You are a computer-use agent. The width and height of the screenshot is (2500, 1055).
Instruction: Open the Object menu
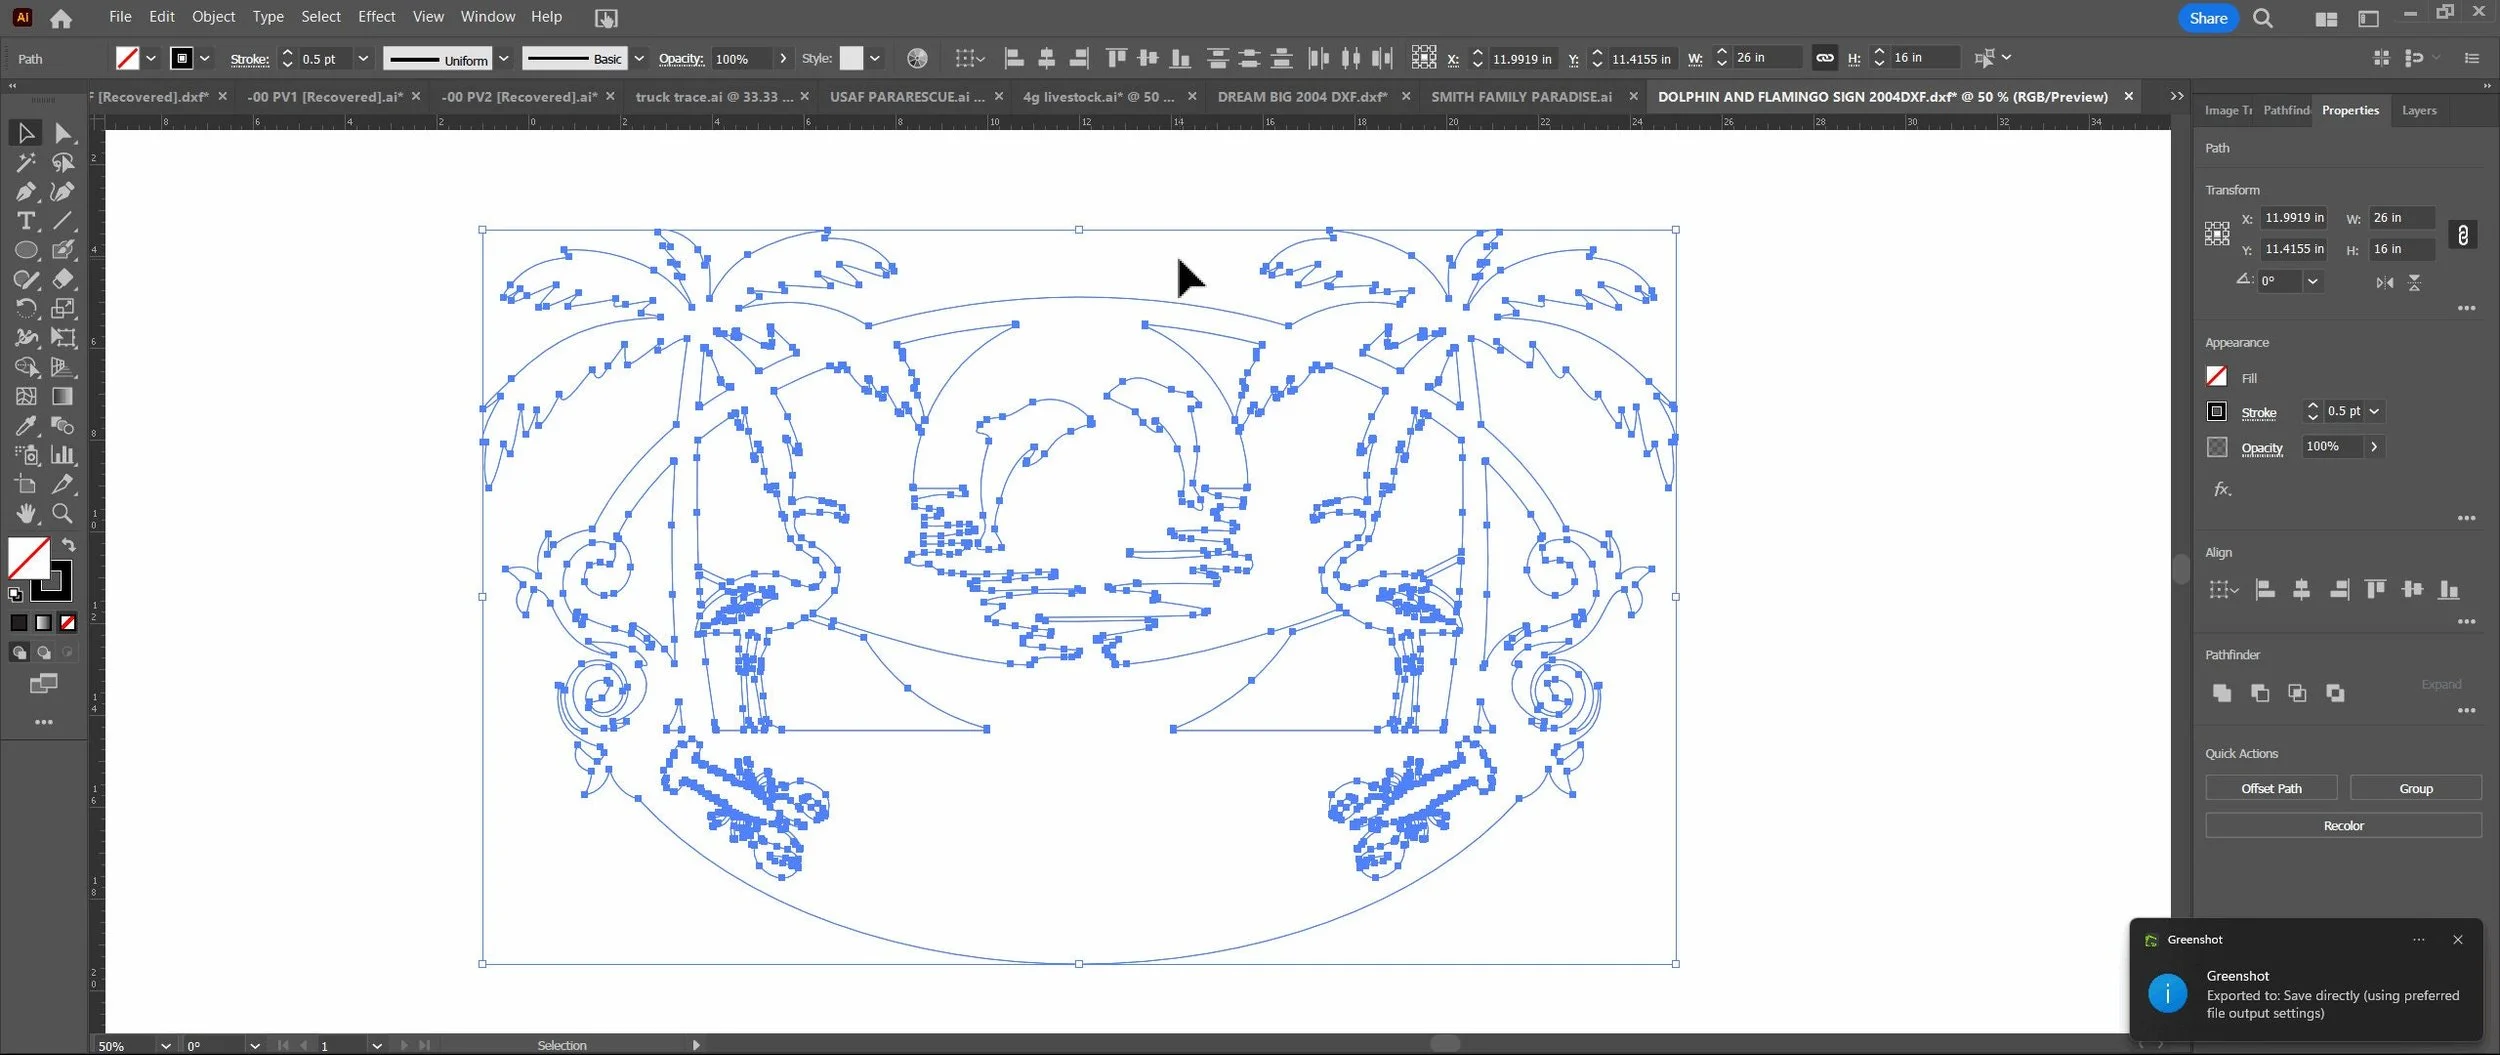(213, 17)
